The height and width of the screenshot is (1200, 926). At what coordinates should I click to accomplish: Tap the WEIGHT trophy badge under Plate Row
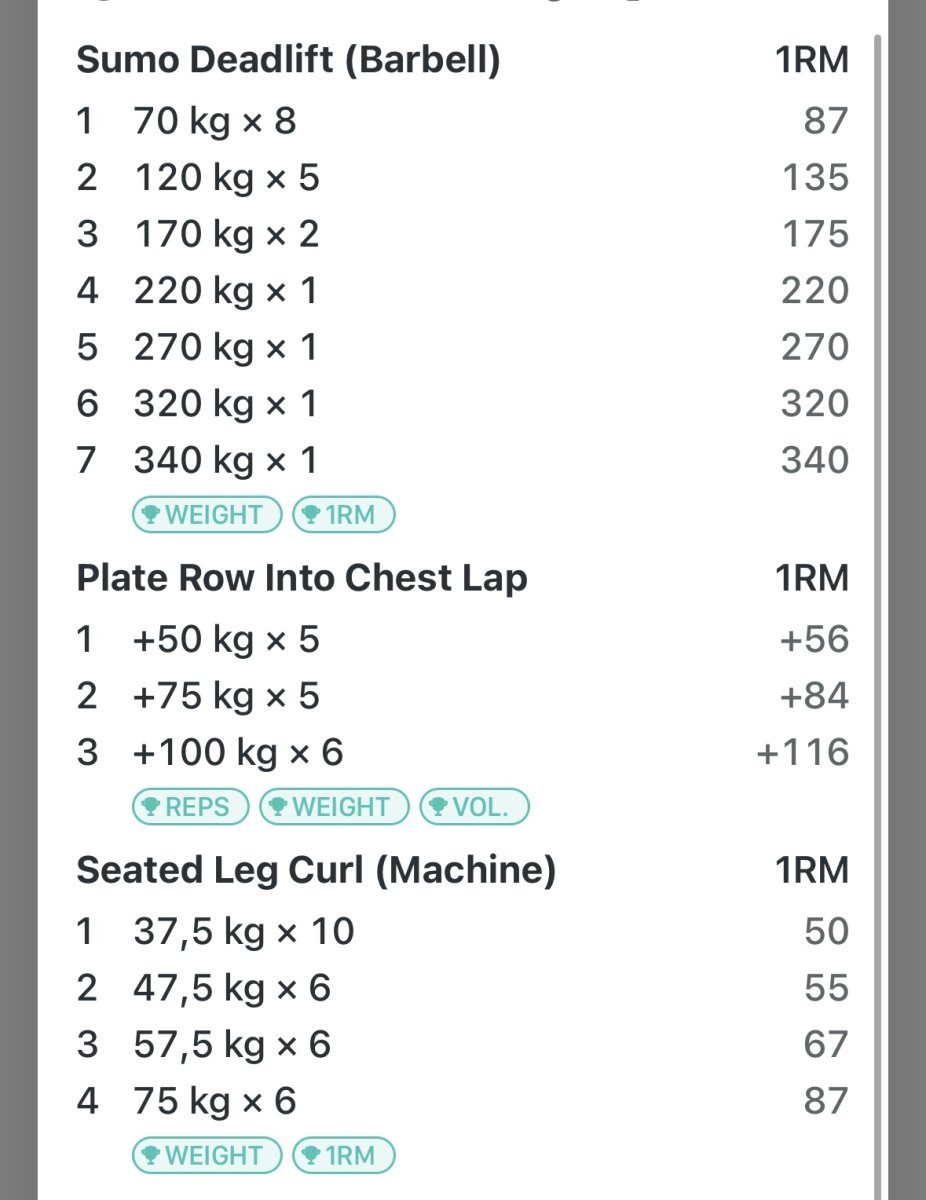334,807
